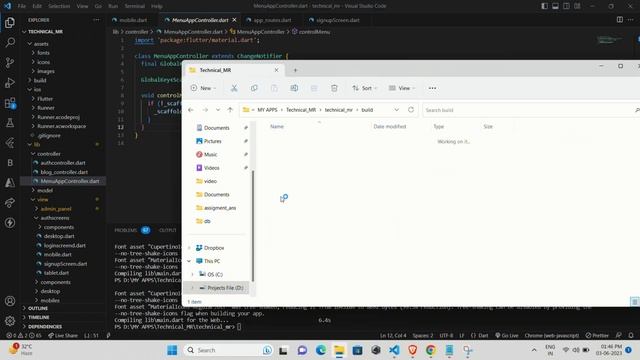This screenshot has height=360, width=640.
Task: Expand the OUTLINE section
Action: [x=38, y=308]
